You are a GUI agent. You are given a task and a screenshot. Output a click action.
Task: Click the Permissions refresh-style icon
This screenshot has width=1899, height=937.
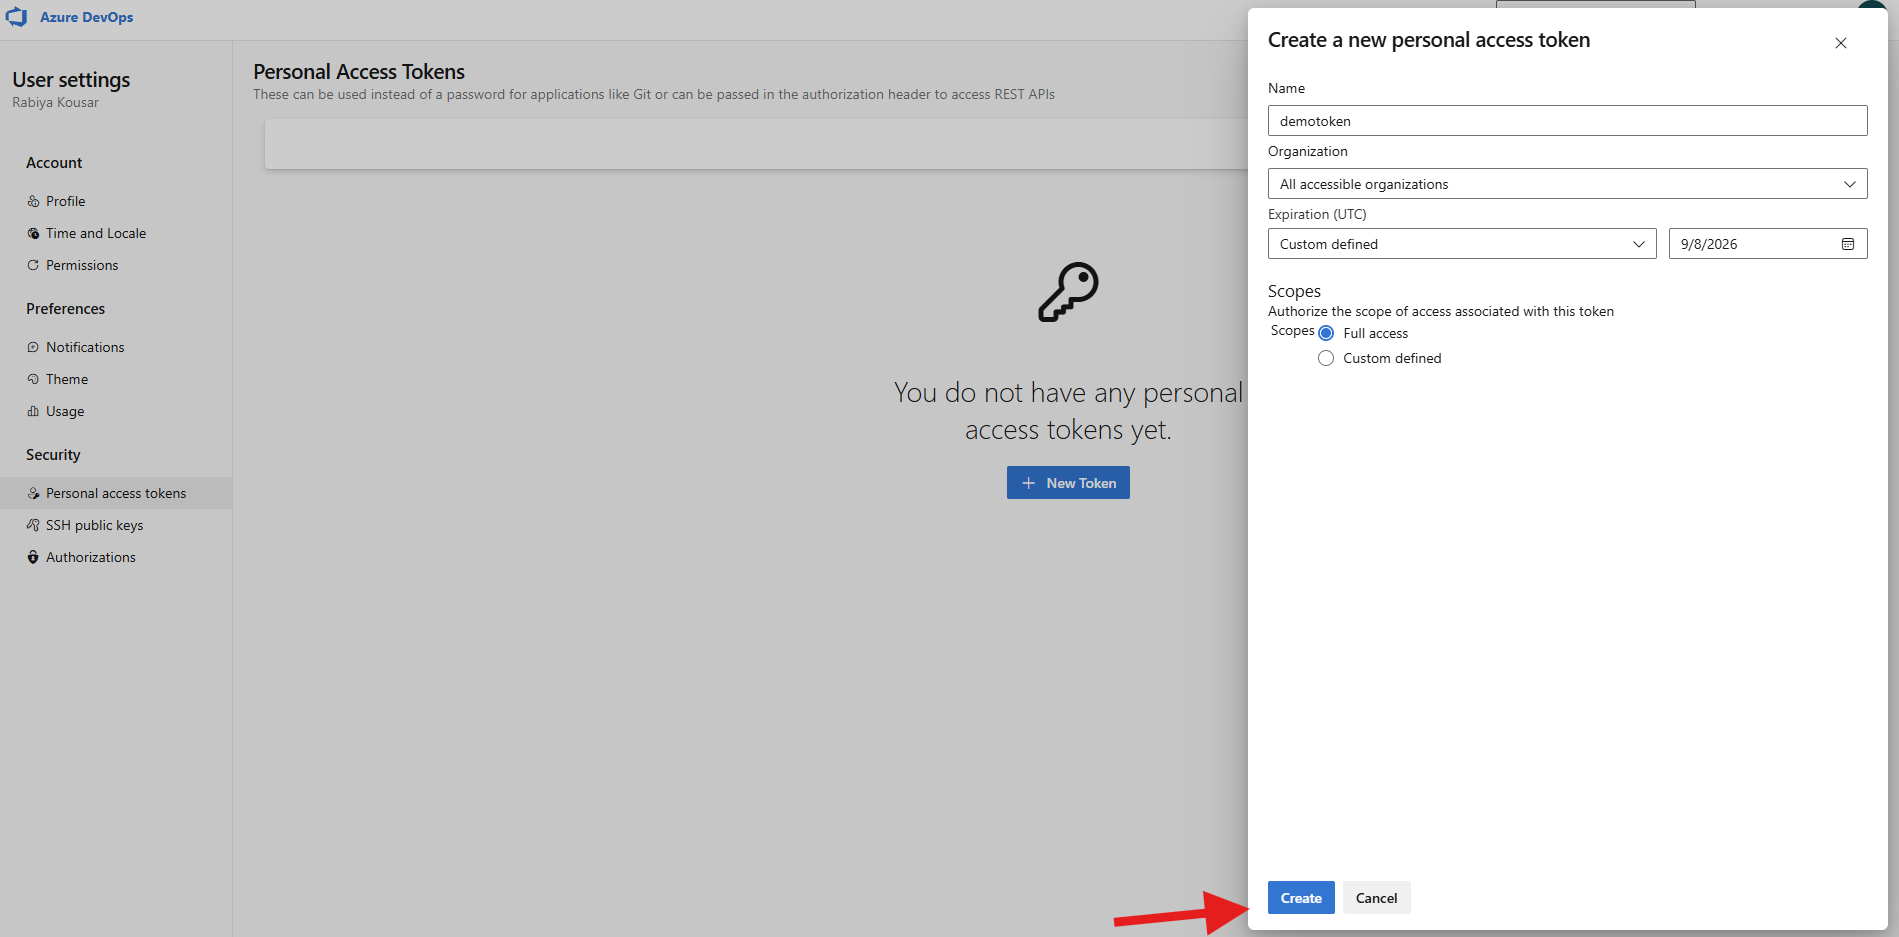[33, 264]
